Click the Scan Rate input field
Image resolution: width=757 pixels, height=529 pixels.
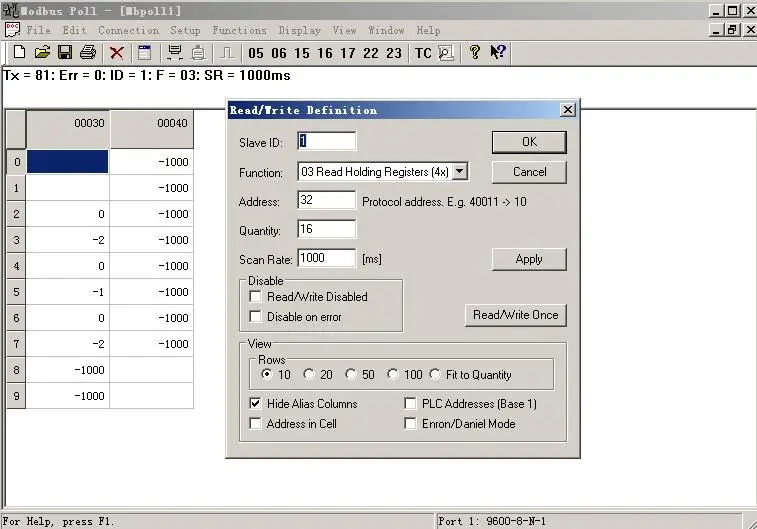click(327, 259)
